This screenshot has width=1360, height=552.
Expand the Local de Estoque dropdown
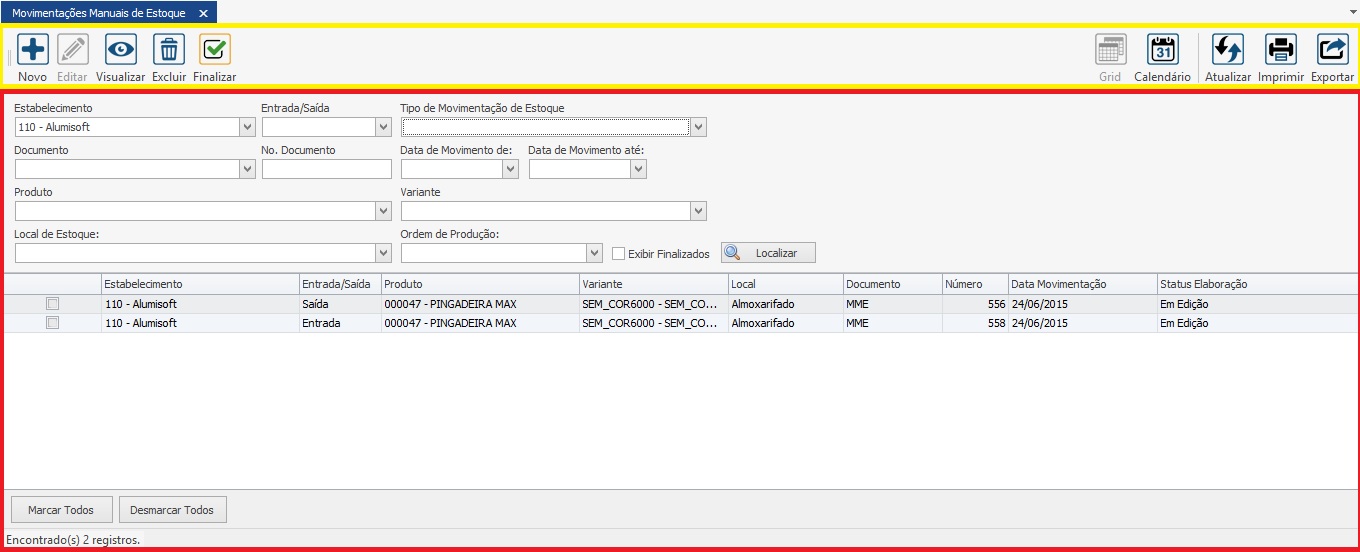tap(383, 253)
